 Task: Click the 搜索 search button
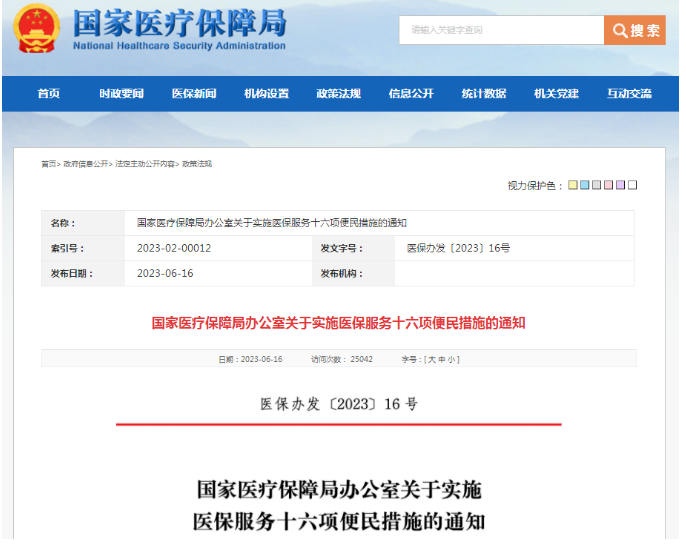tap(635, 30)
